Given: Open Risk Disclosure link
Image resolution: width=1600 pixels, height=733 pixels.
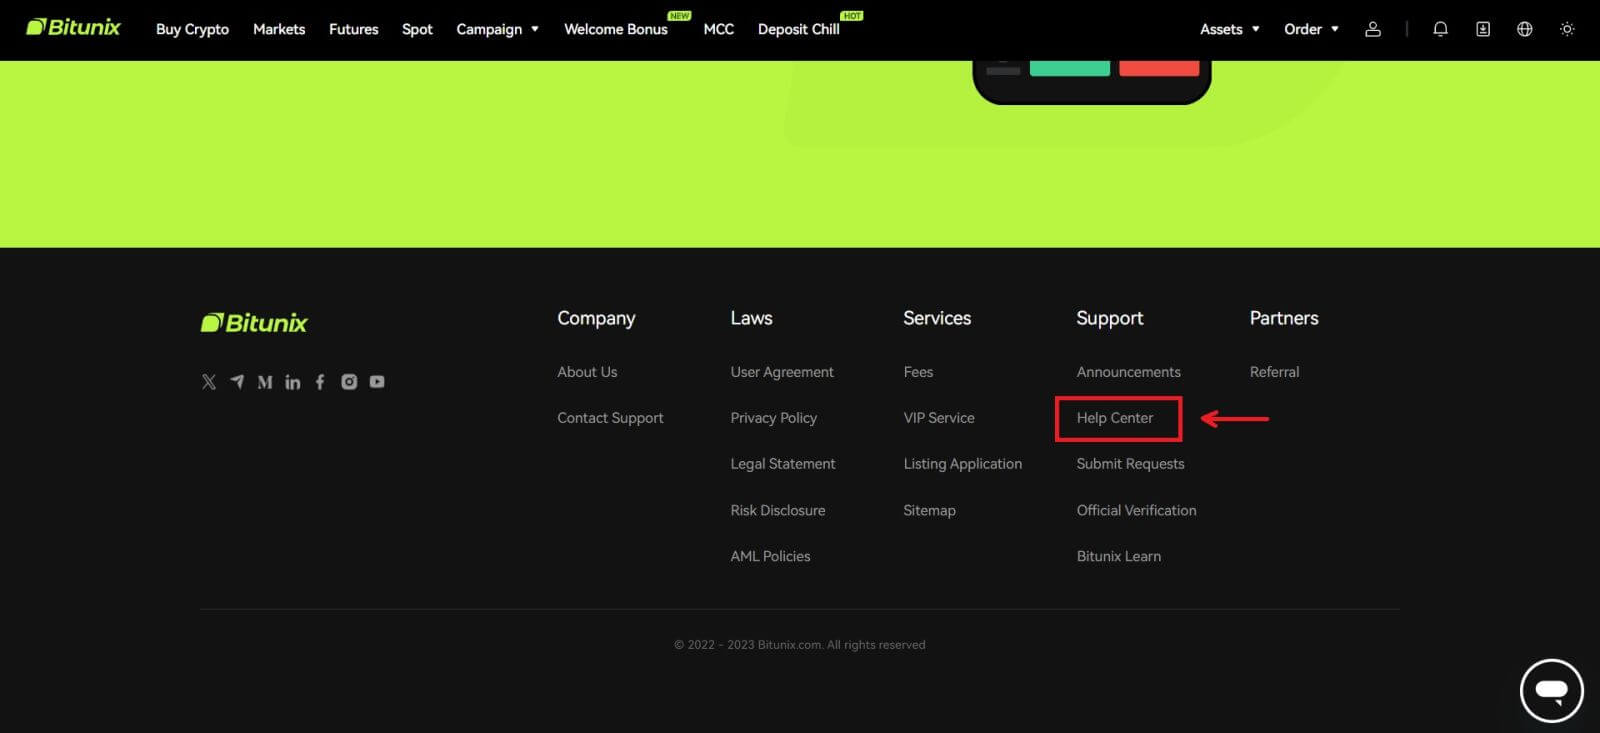Looking at the screenshot, I should pos(778,510).
